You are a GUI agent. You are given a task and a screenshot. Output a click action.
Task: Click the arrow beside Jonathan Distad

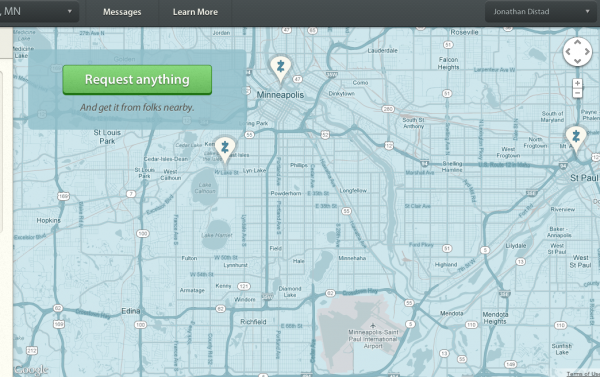point(587,11)
